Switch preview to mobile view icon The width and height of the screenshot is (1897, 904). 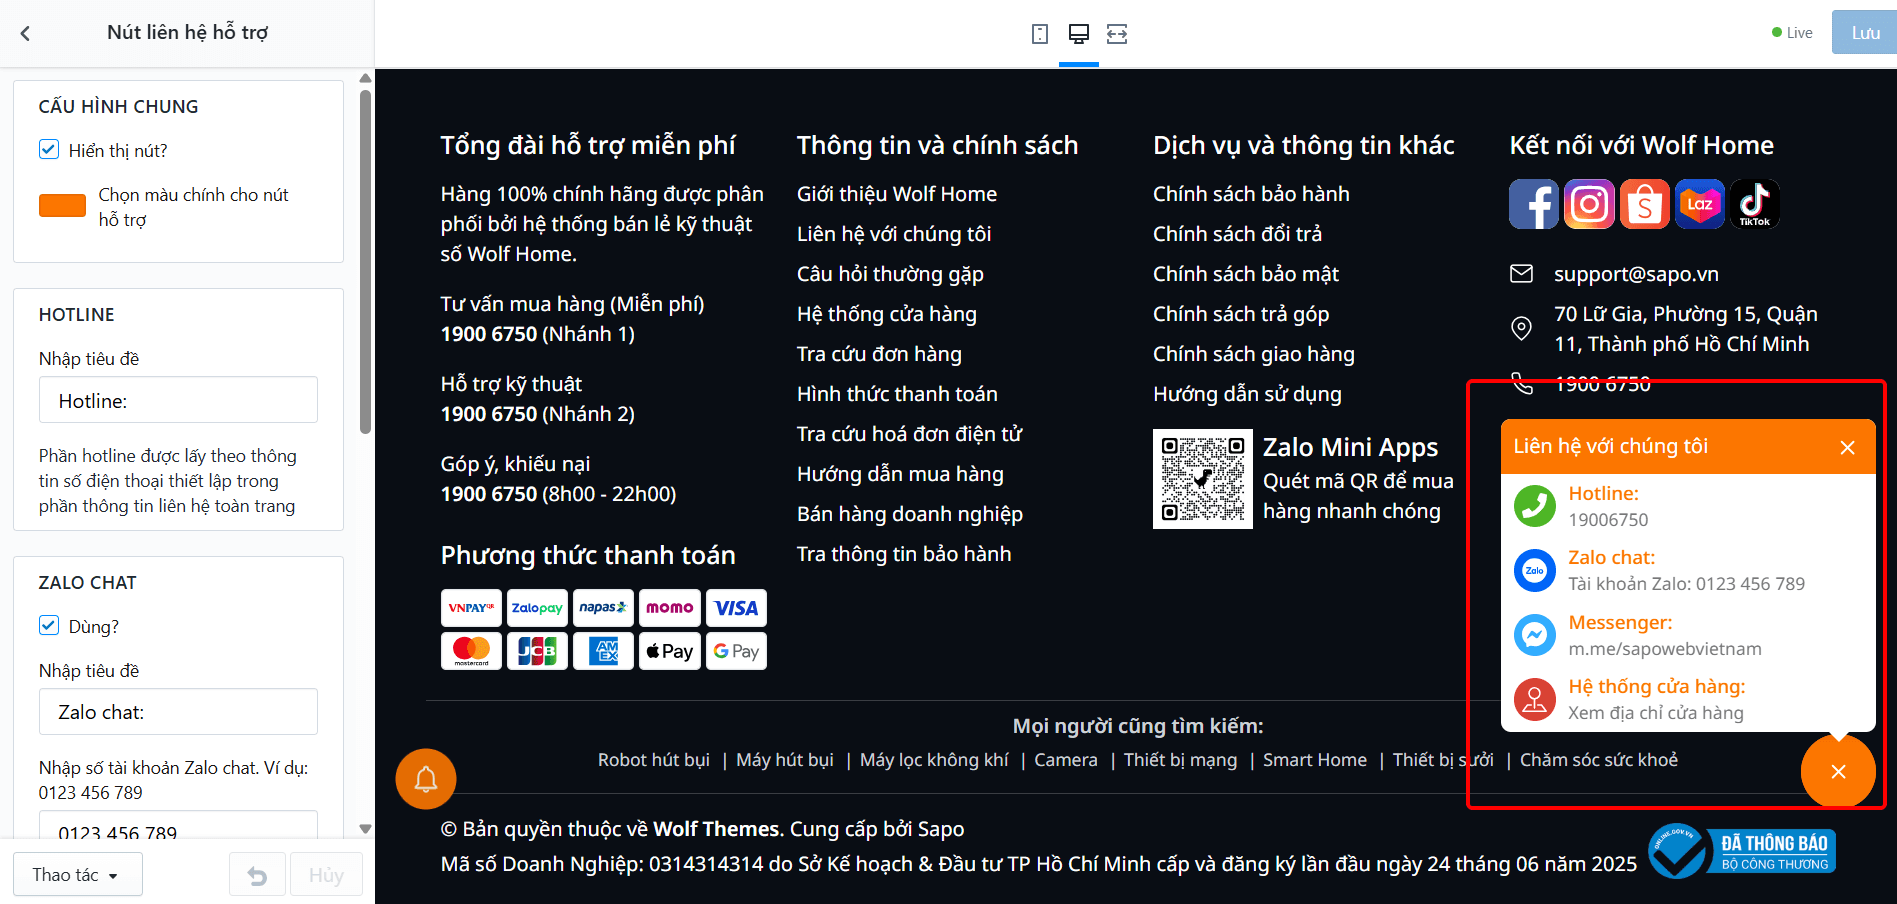click(1040, 34)
